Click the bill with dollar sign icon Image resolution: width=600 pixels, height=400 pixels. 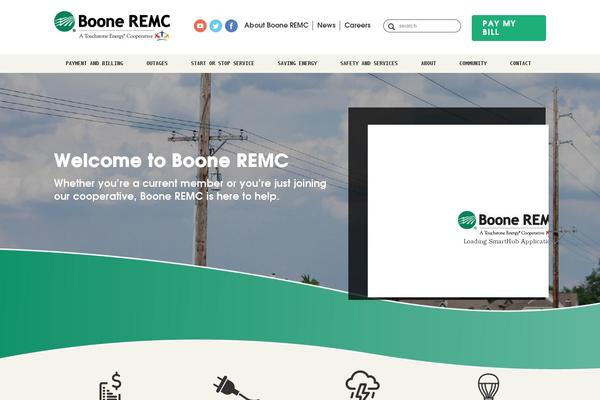111,386
